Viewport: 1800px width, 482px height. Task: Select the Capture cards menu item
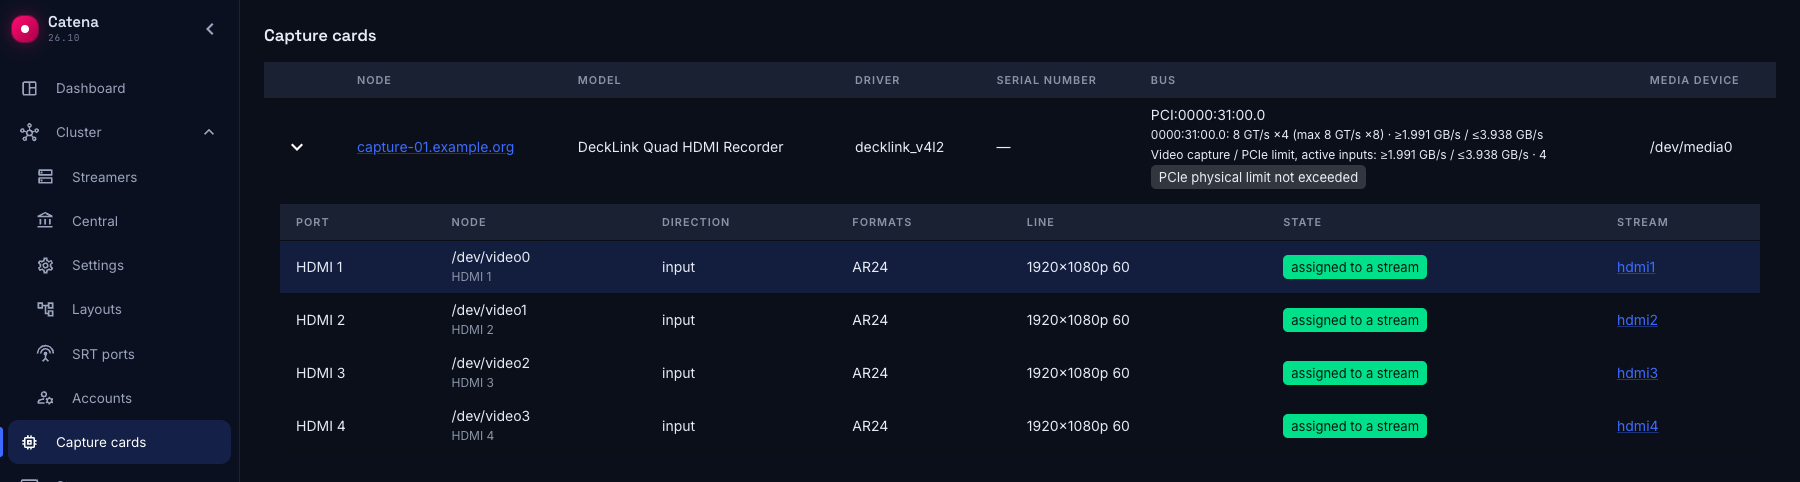tap(120, 442)
